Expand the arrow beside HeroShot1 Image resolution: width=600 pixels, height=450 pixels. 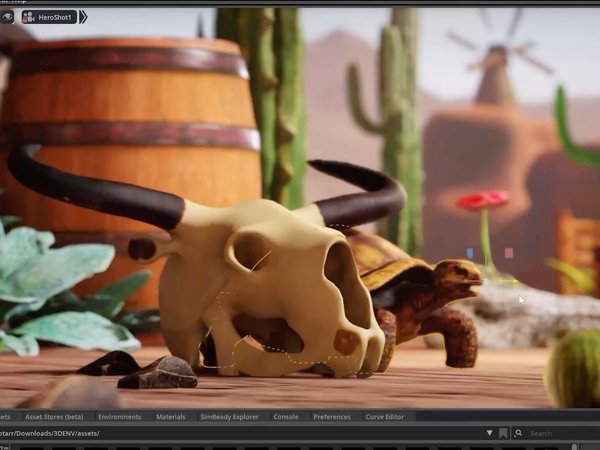[83, 17]
